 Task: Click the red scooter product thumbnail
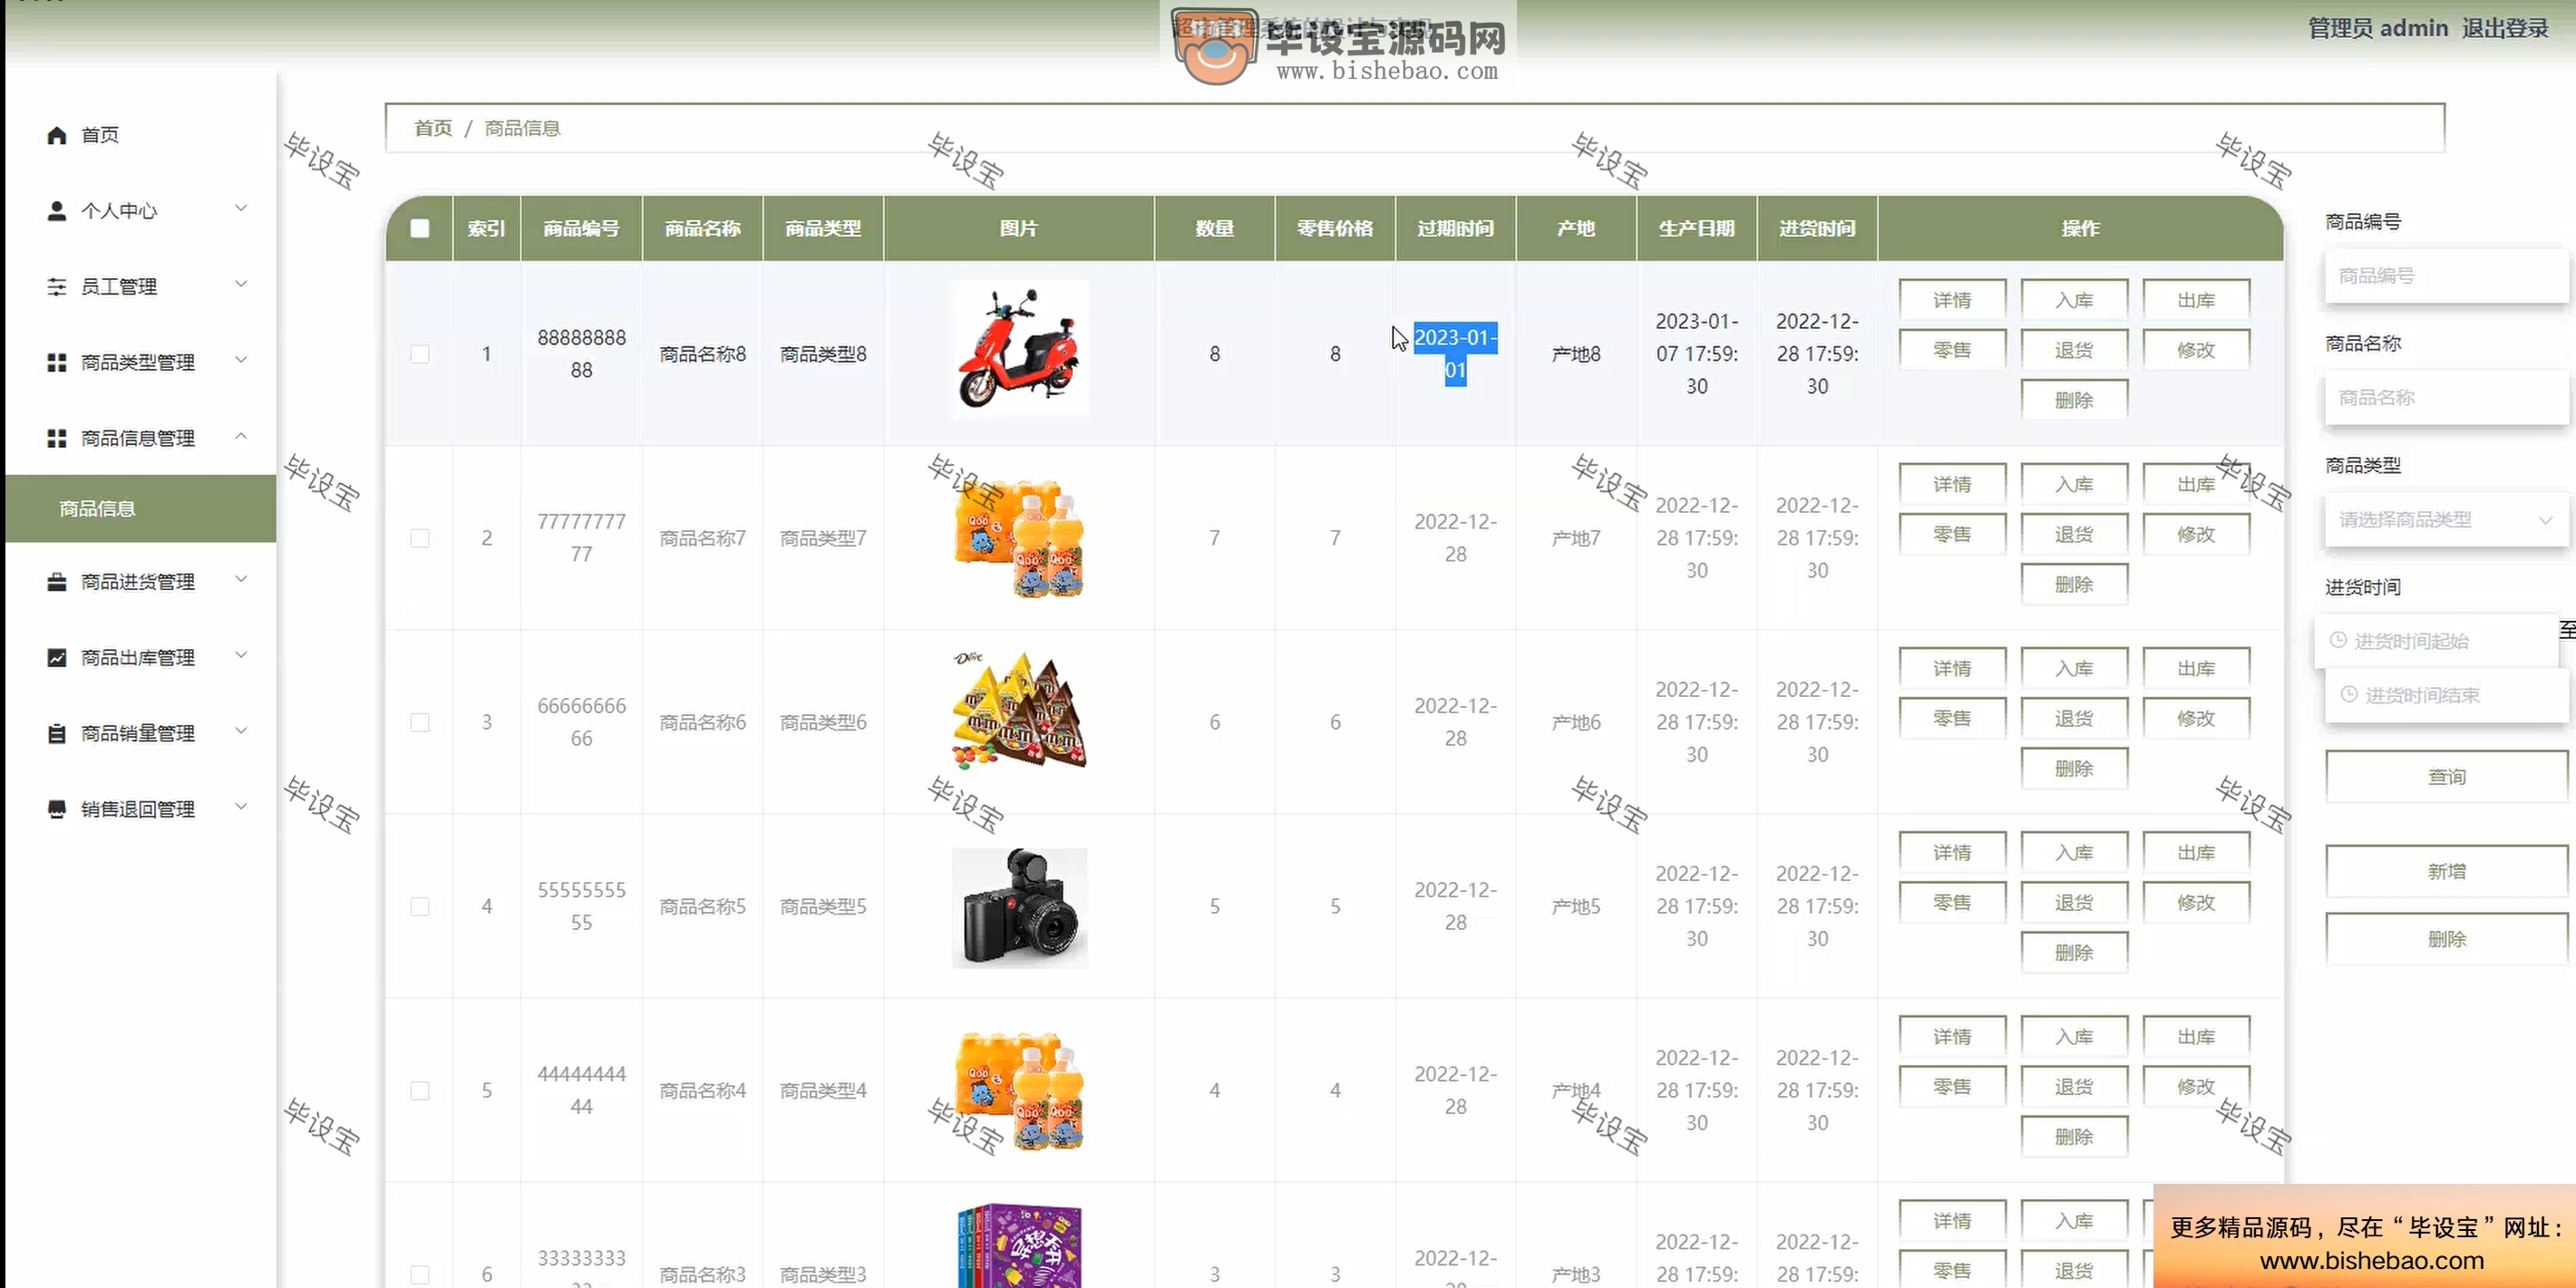pyautogui.click(x=1019, y=349)
